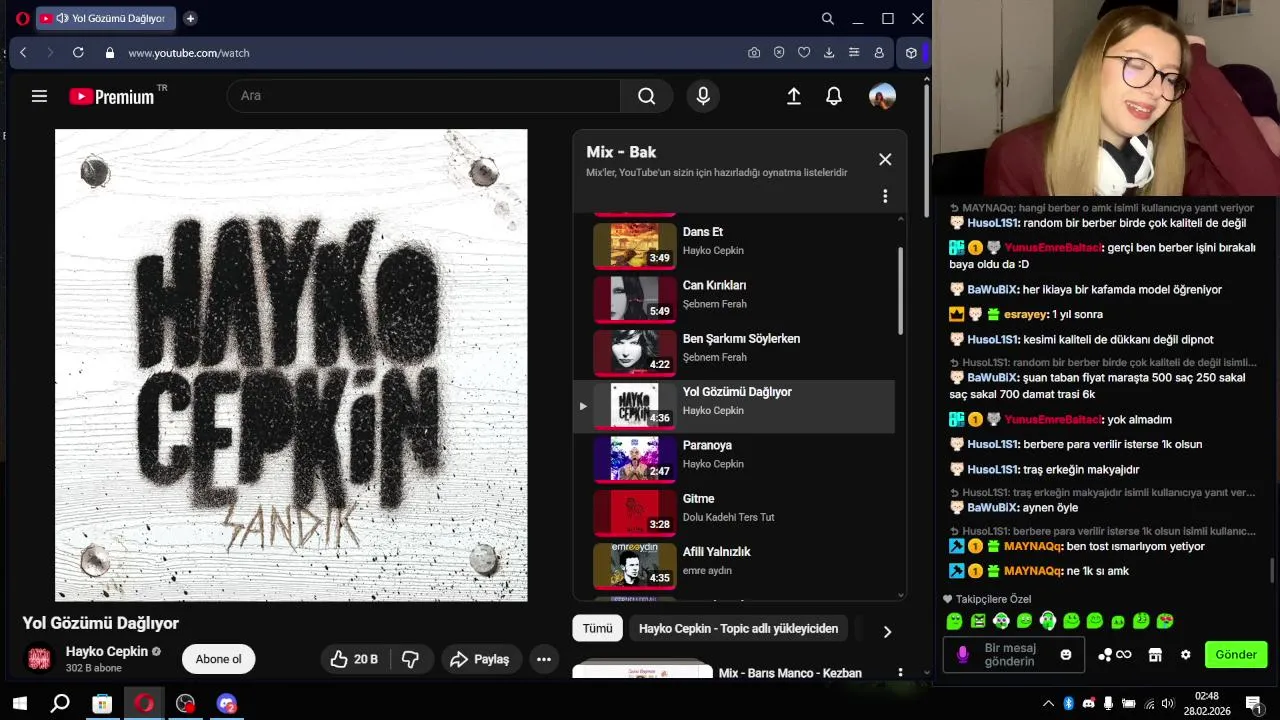
Task: Click the chat vertical scrollbar
Action: (1272, 570)
